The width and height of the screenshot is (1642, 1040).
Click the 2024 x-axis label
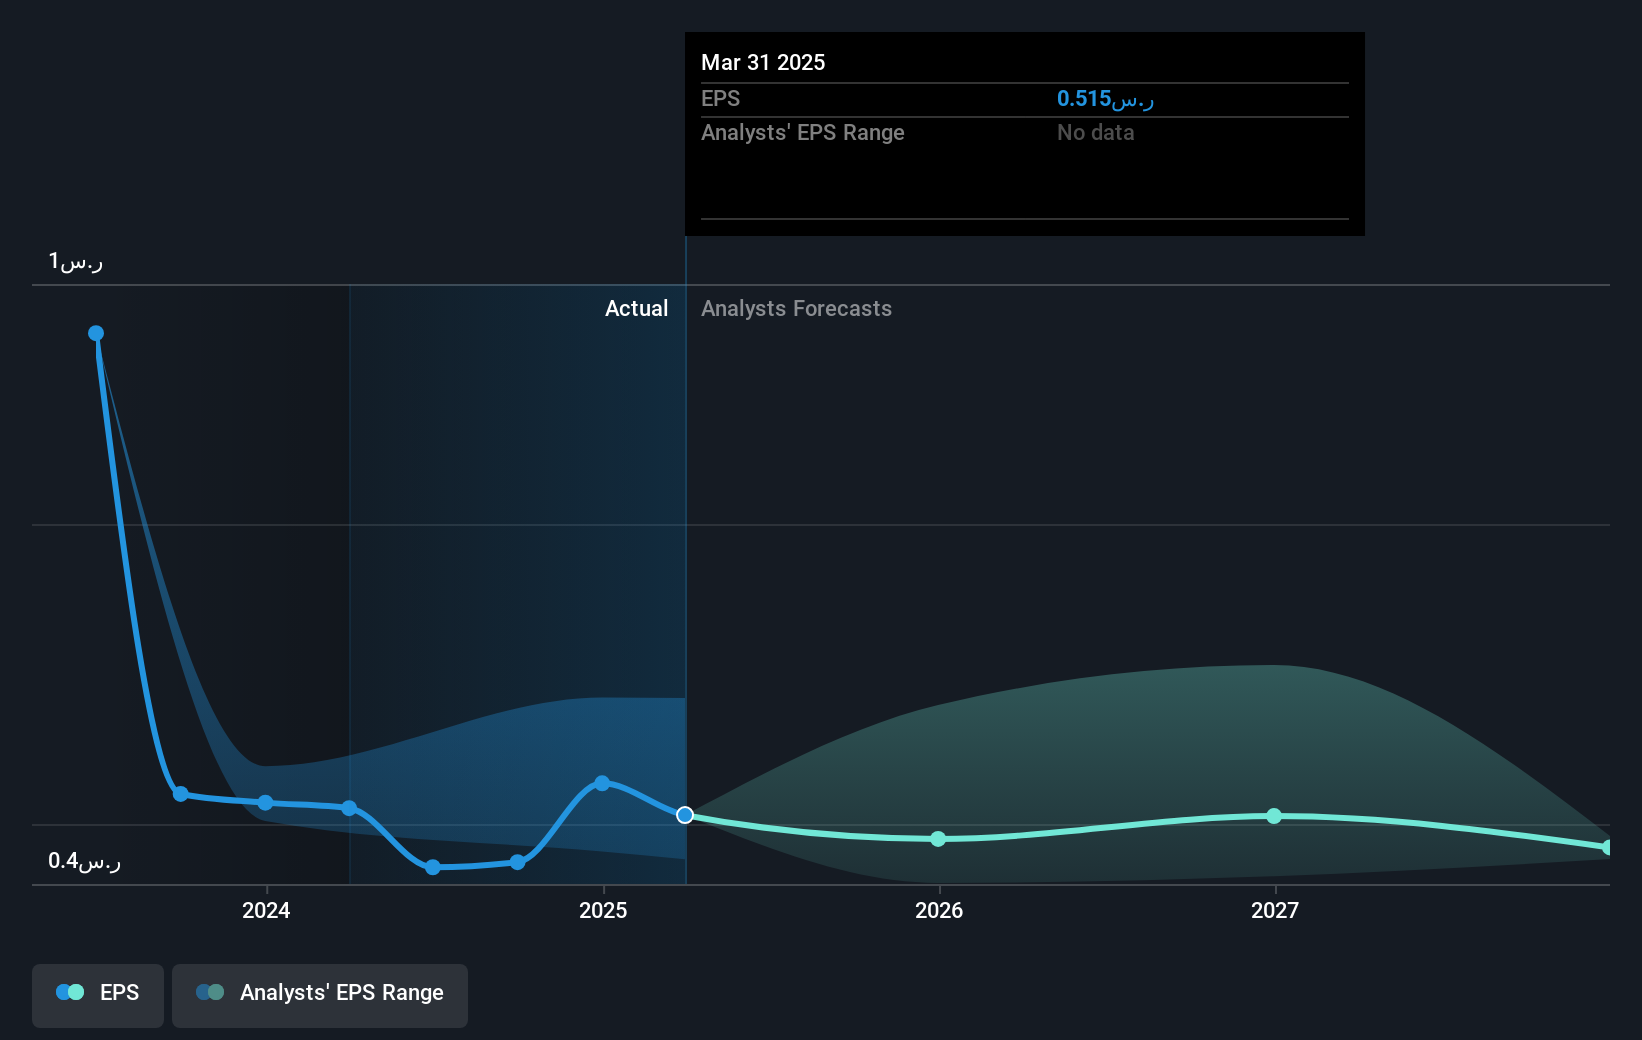[x=266, y=910]
